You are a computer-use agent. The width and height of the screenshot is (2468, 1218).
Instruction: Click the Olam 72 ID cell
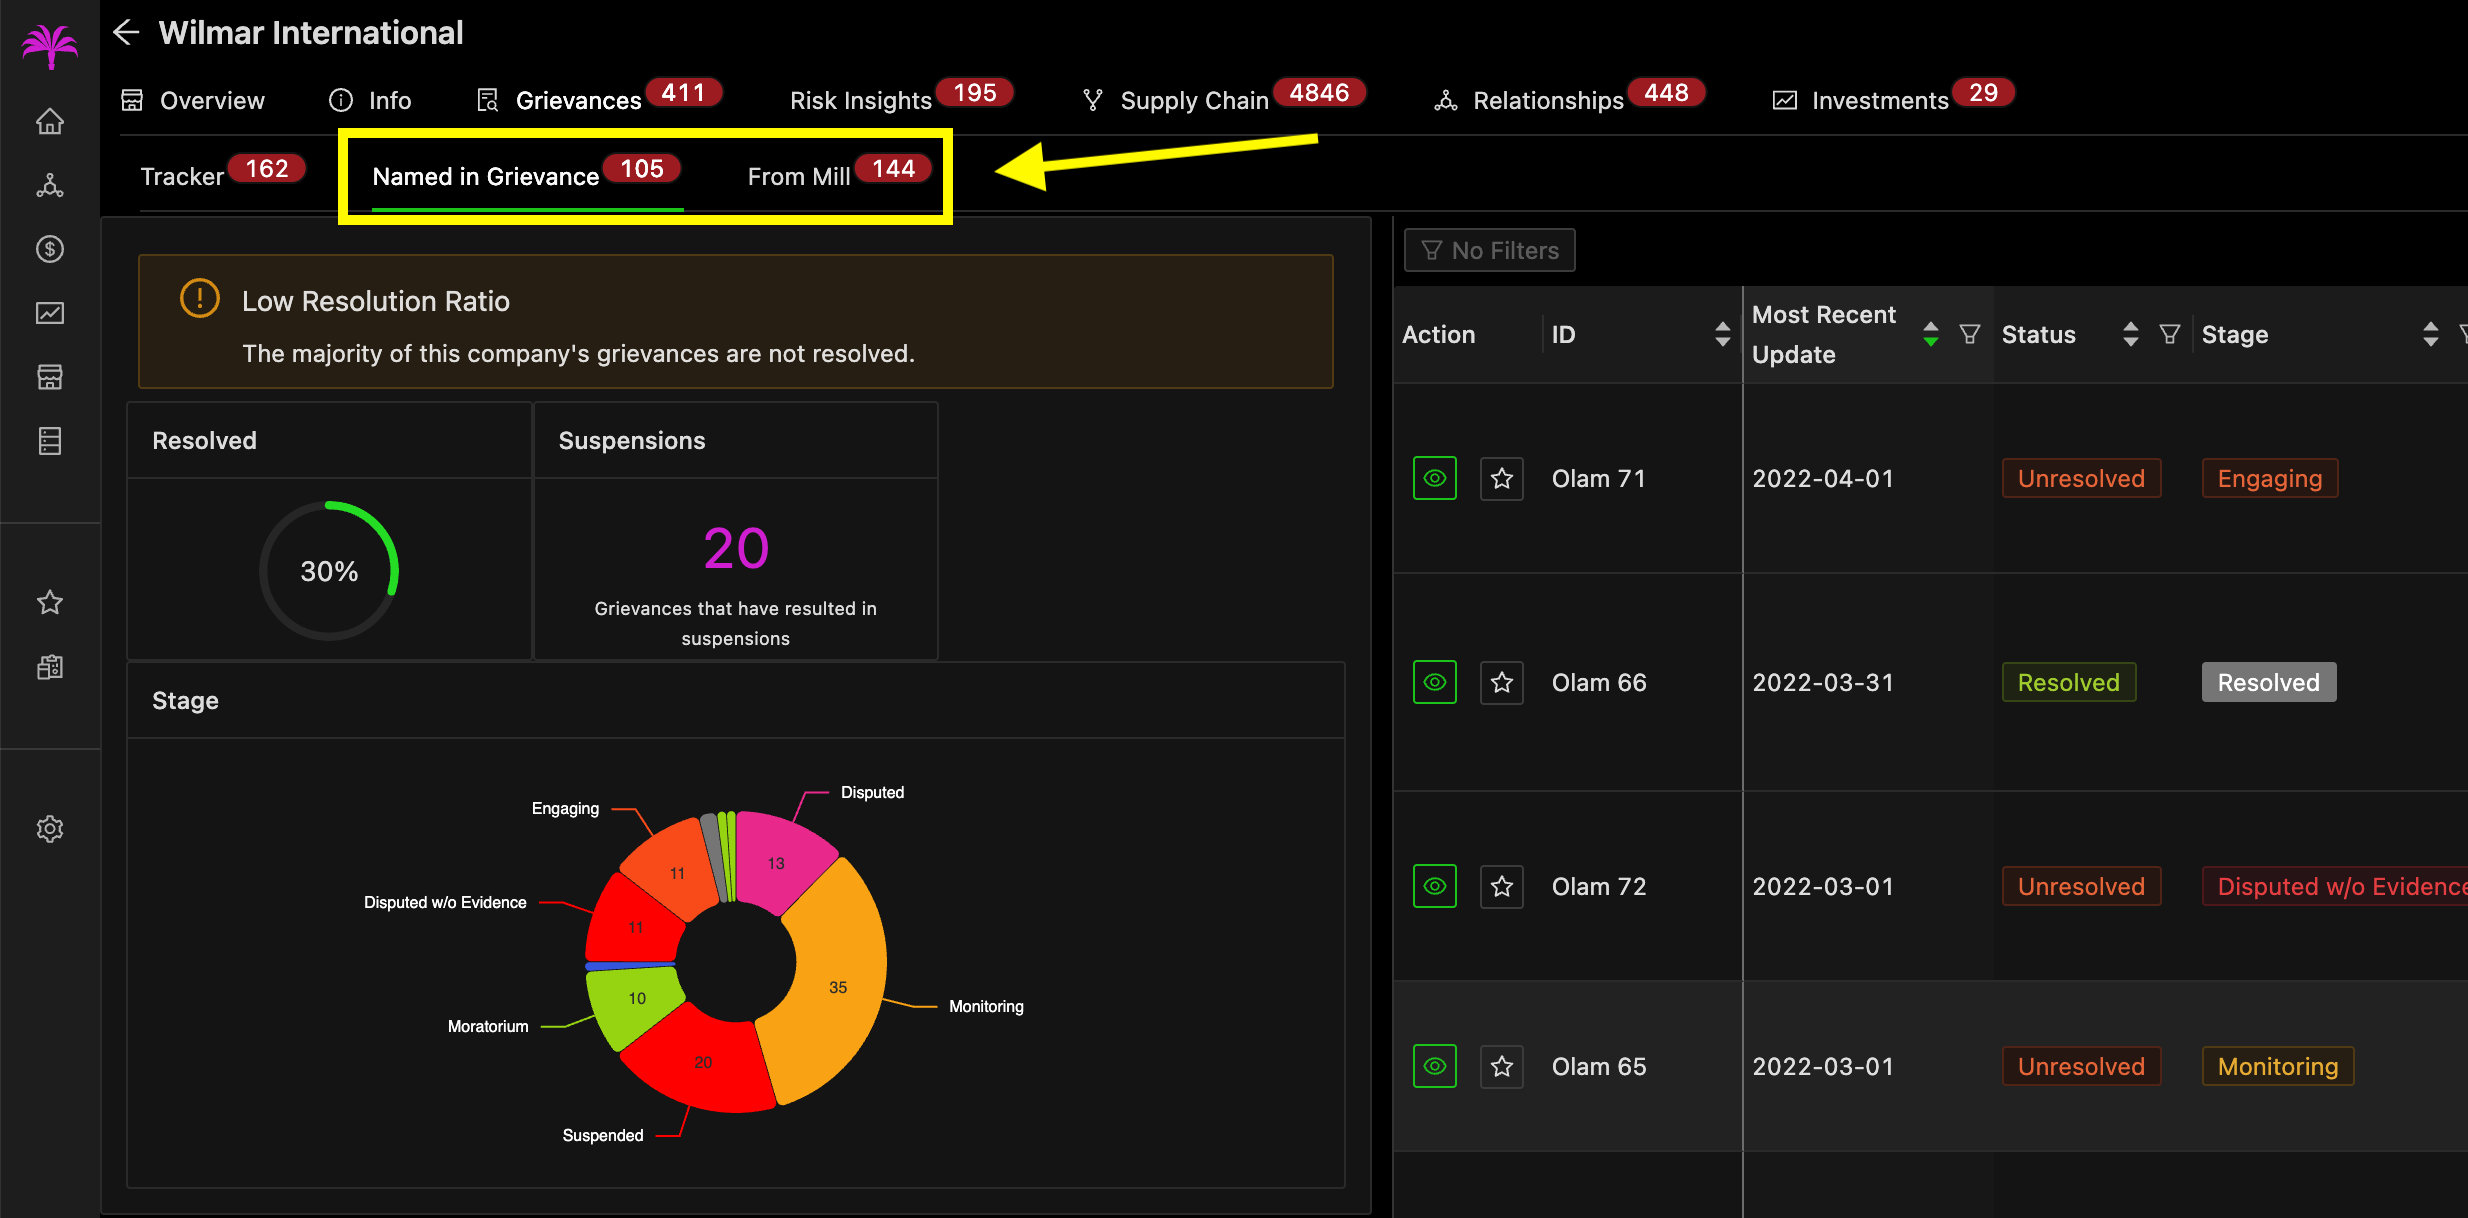click(x=1598, y=887)
